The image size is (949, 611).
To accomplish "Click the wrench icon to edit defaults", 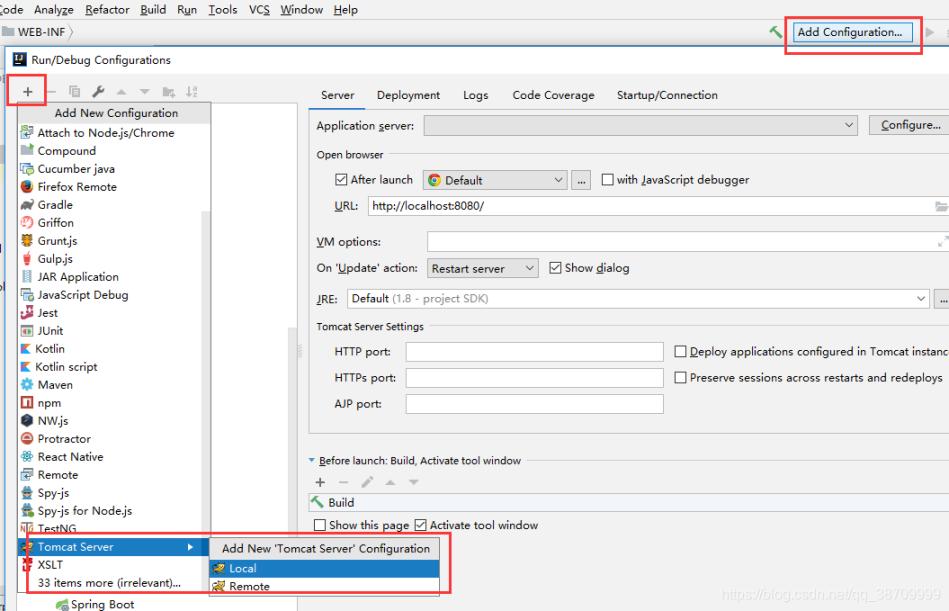I will pyautogui.click(x=99, y=92).
